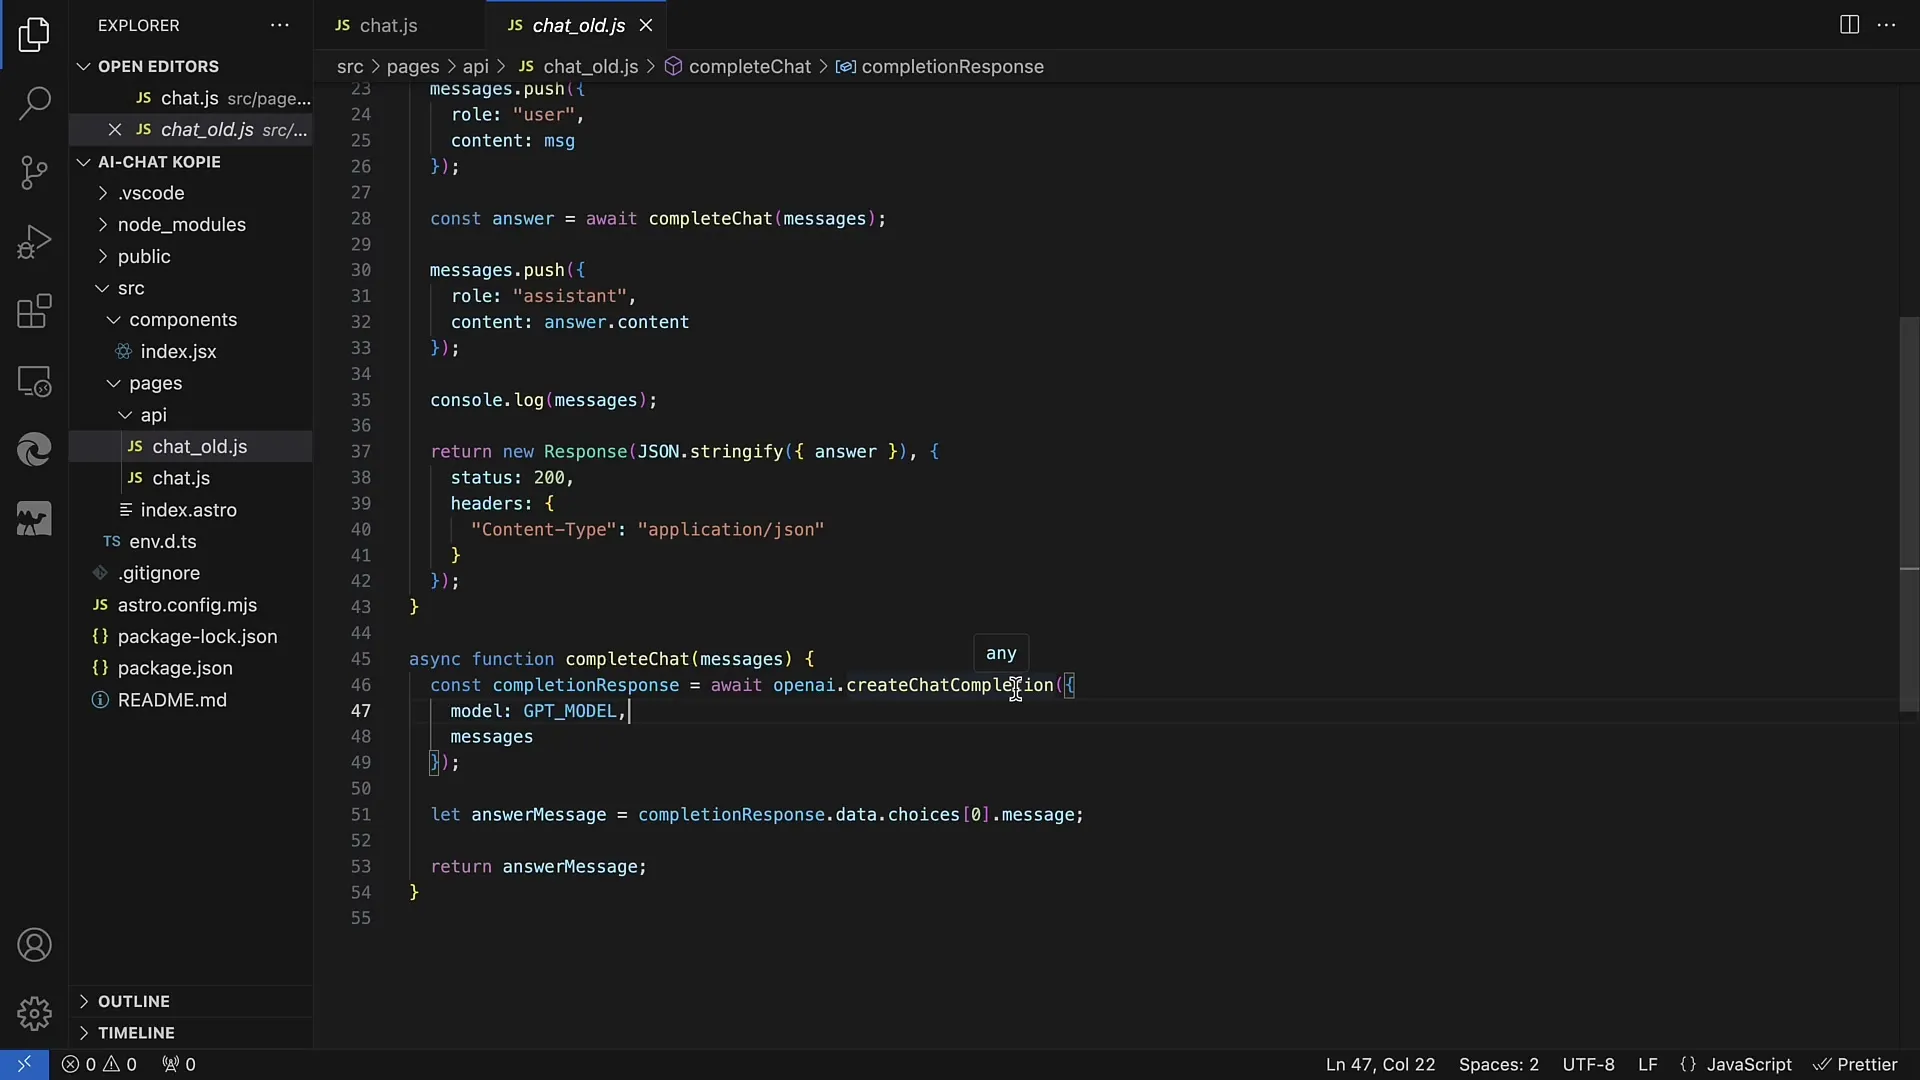Open the Manage gear icon
Viewport: 1920px width, 1080px height.
click(x=34, y=1013)
